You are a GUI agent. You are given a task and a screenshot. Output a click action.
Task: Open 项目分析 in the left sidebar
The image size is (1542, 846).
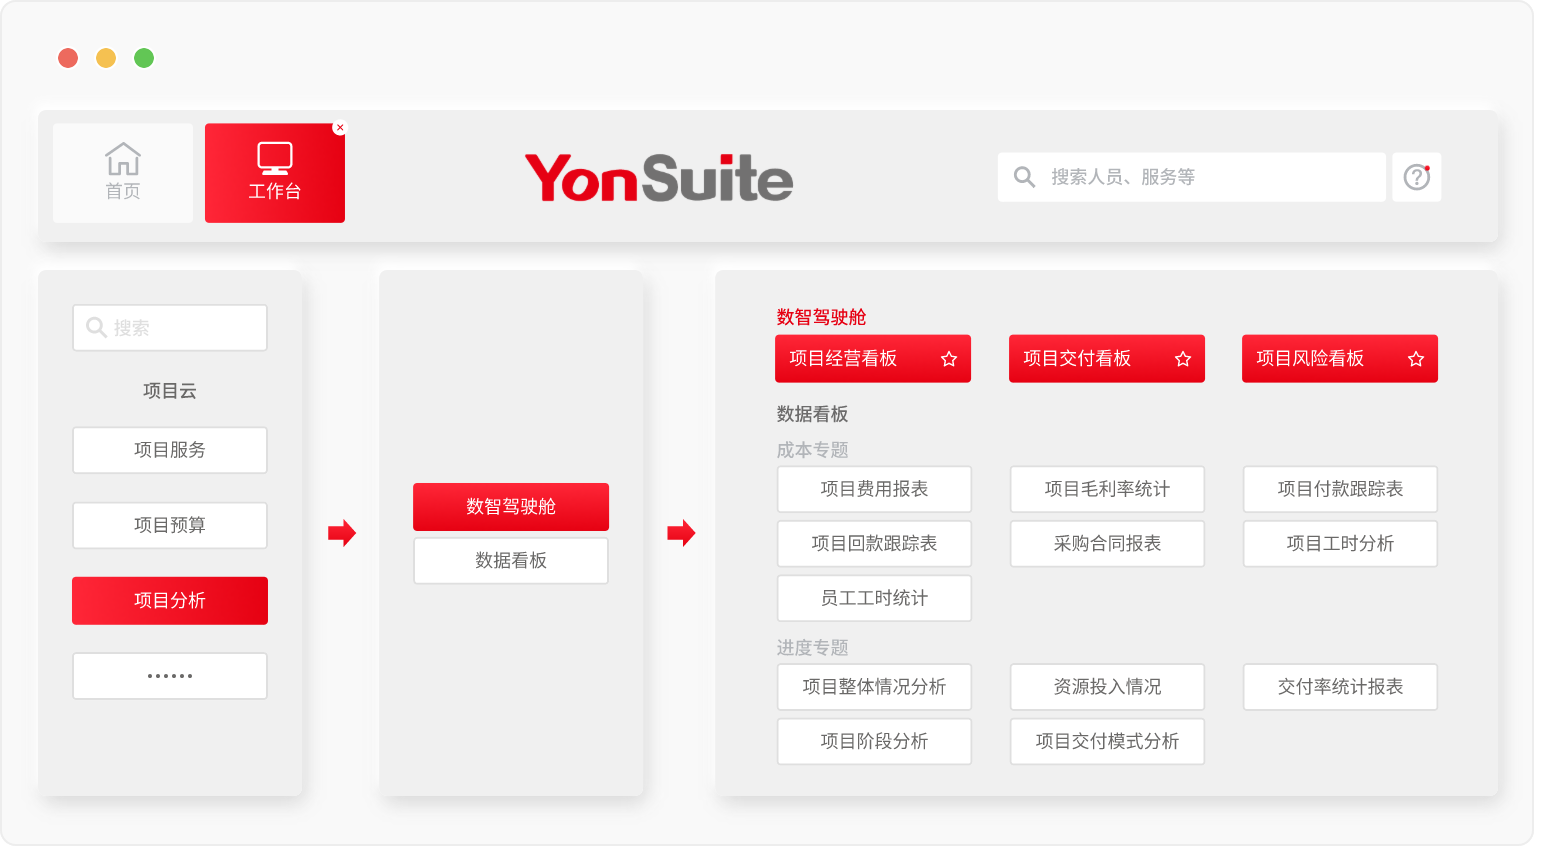pyautogui.click(x=170, y=601)
